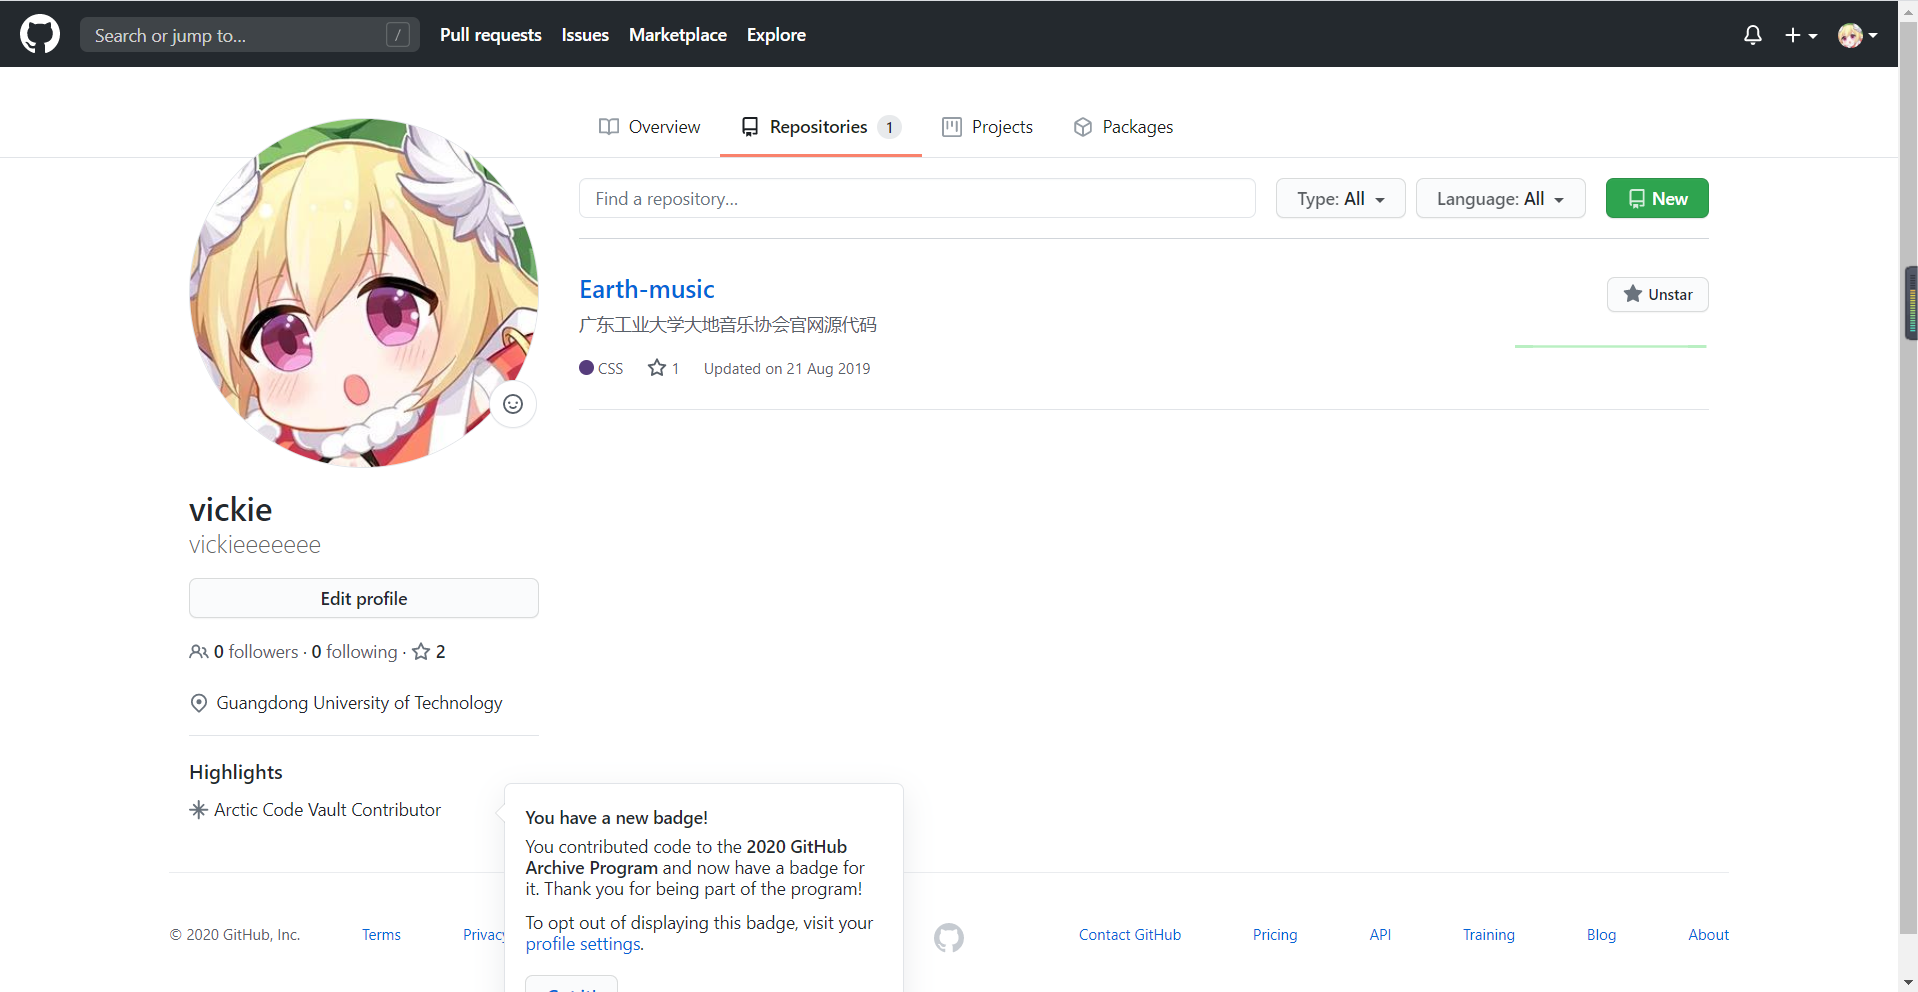Create a new repository with New button
1918x992 pixels.
pos(1657,198)
